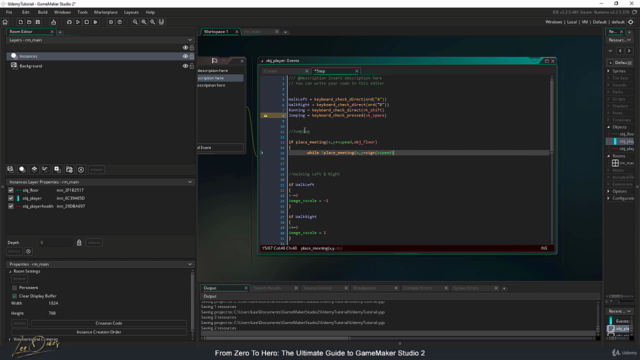
Task: Enable the Persistent room checkbox
Action: pos(15,288)
